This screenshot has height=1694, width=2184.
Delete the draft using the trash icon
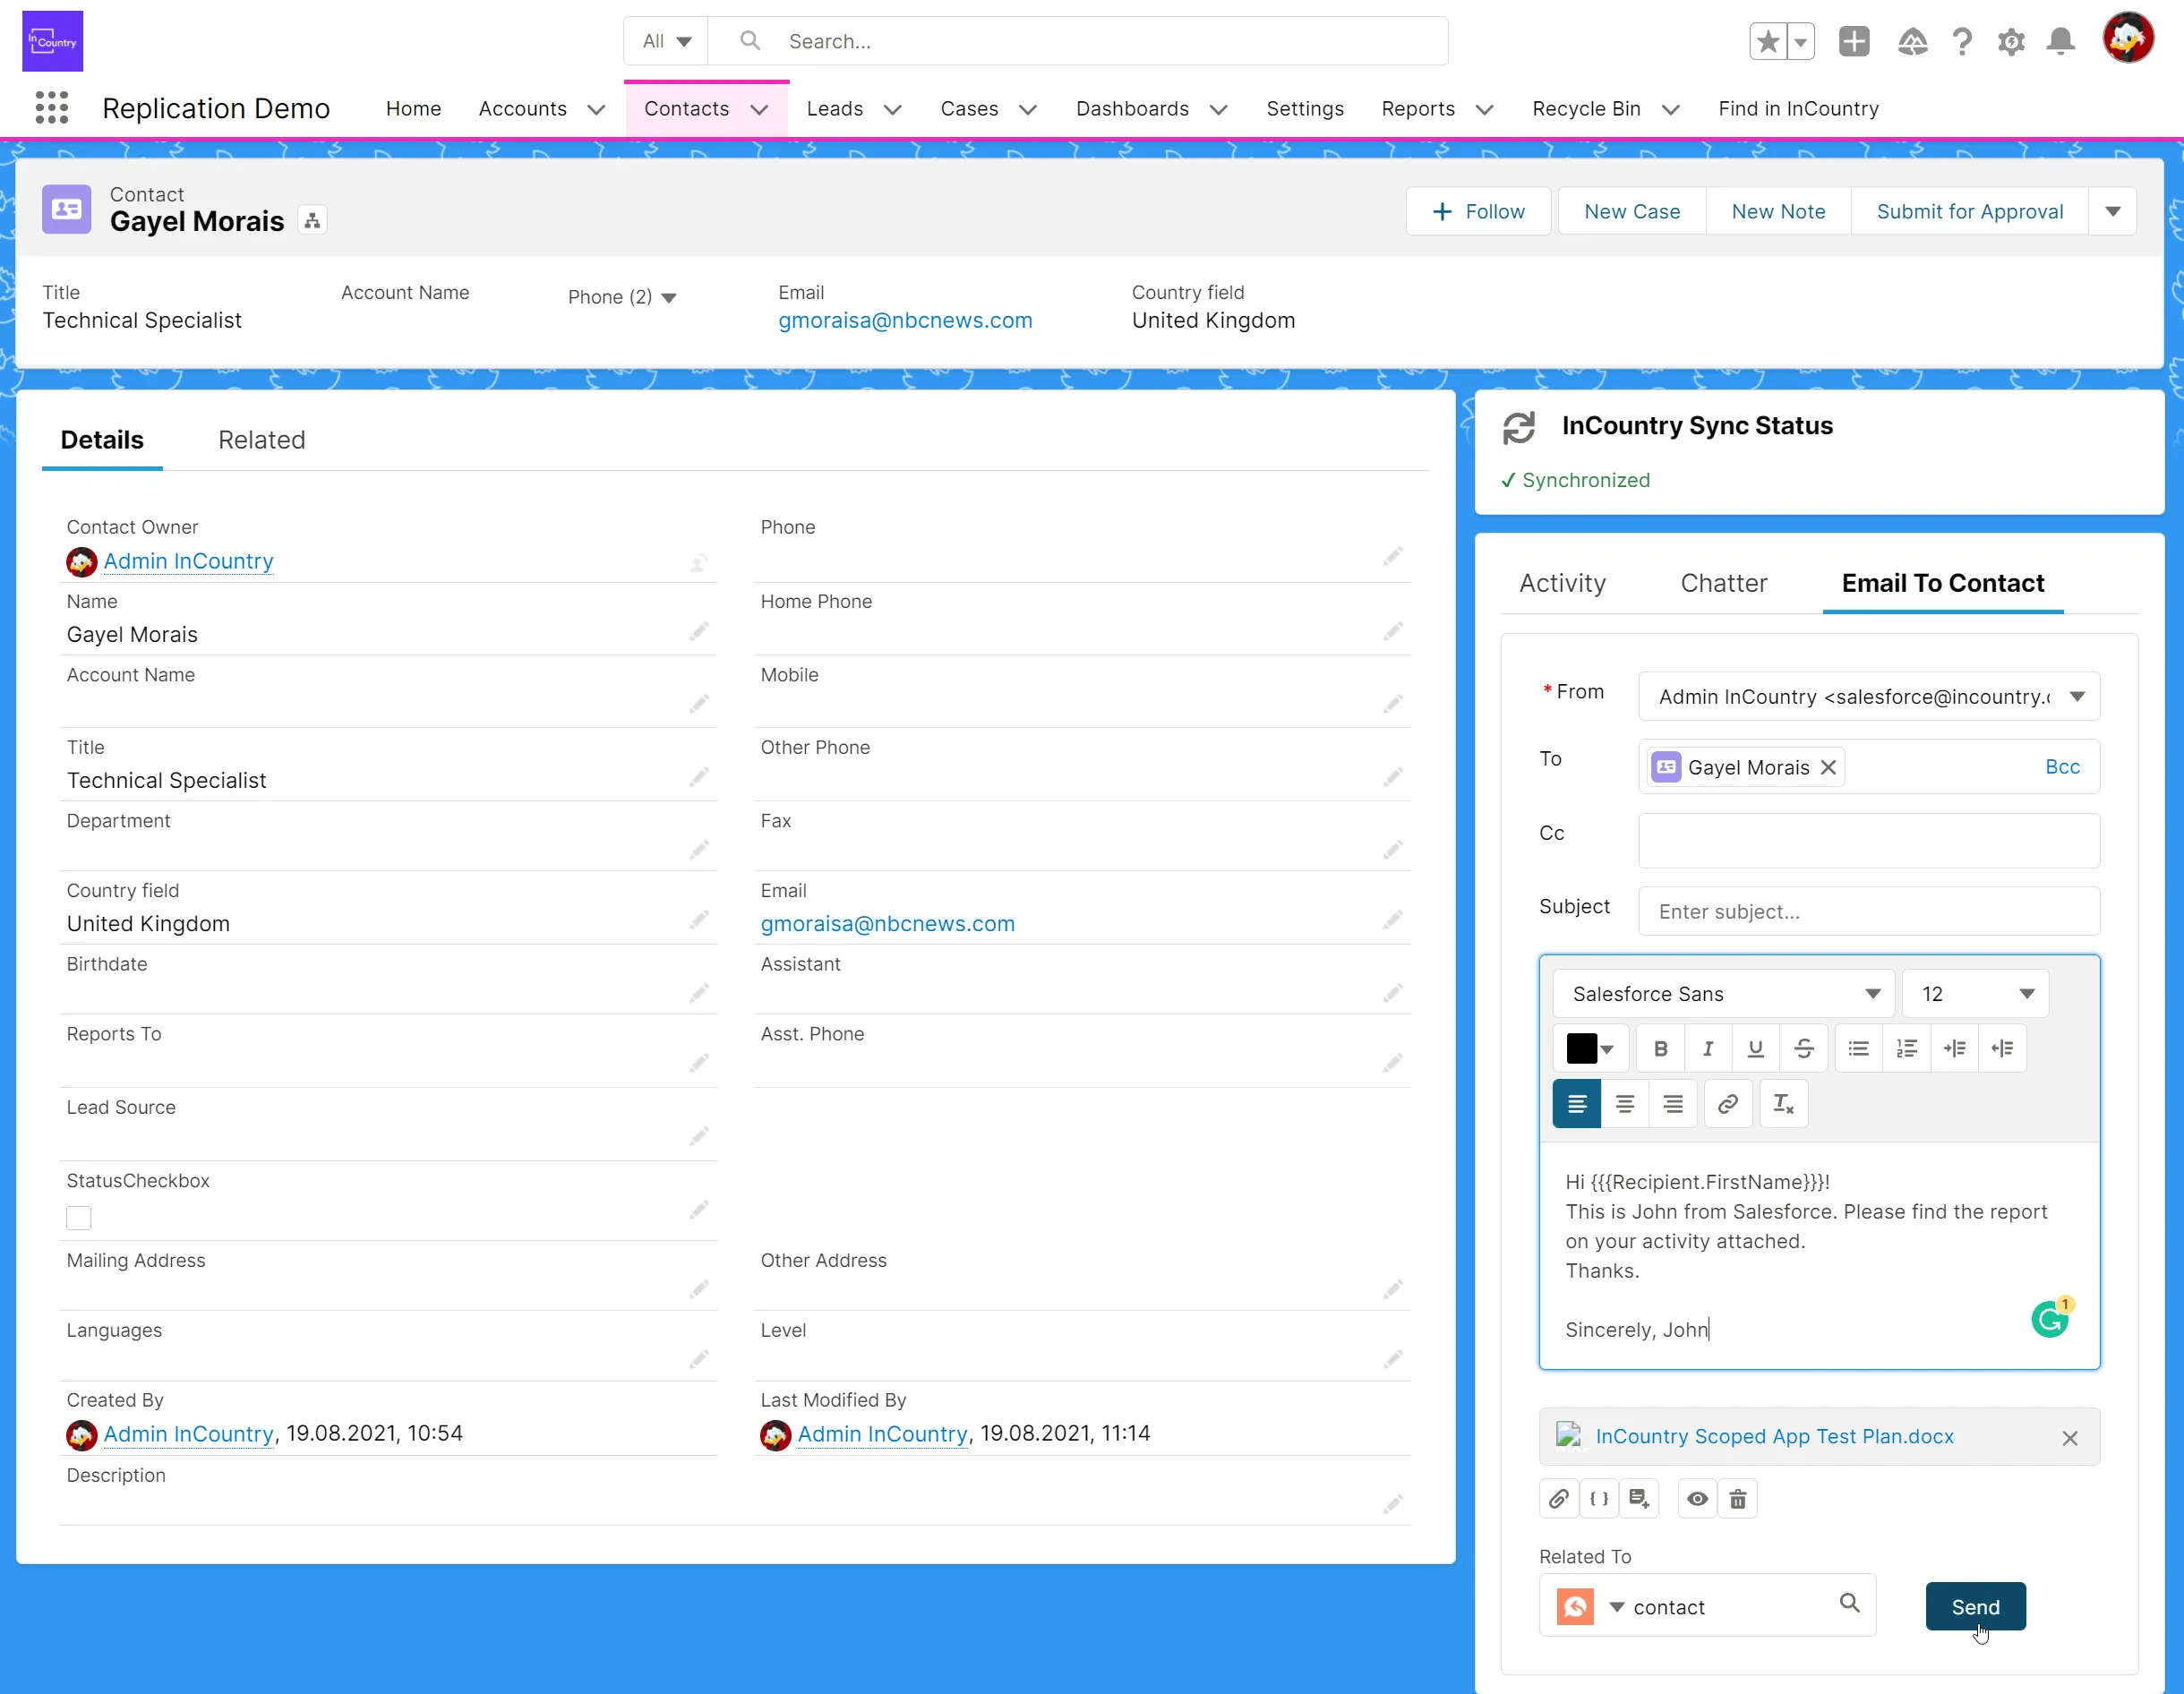(x=1739, y=1498)
